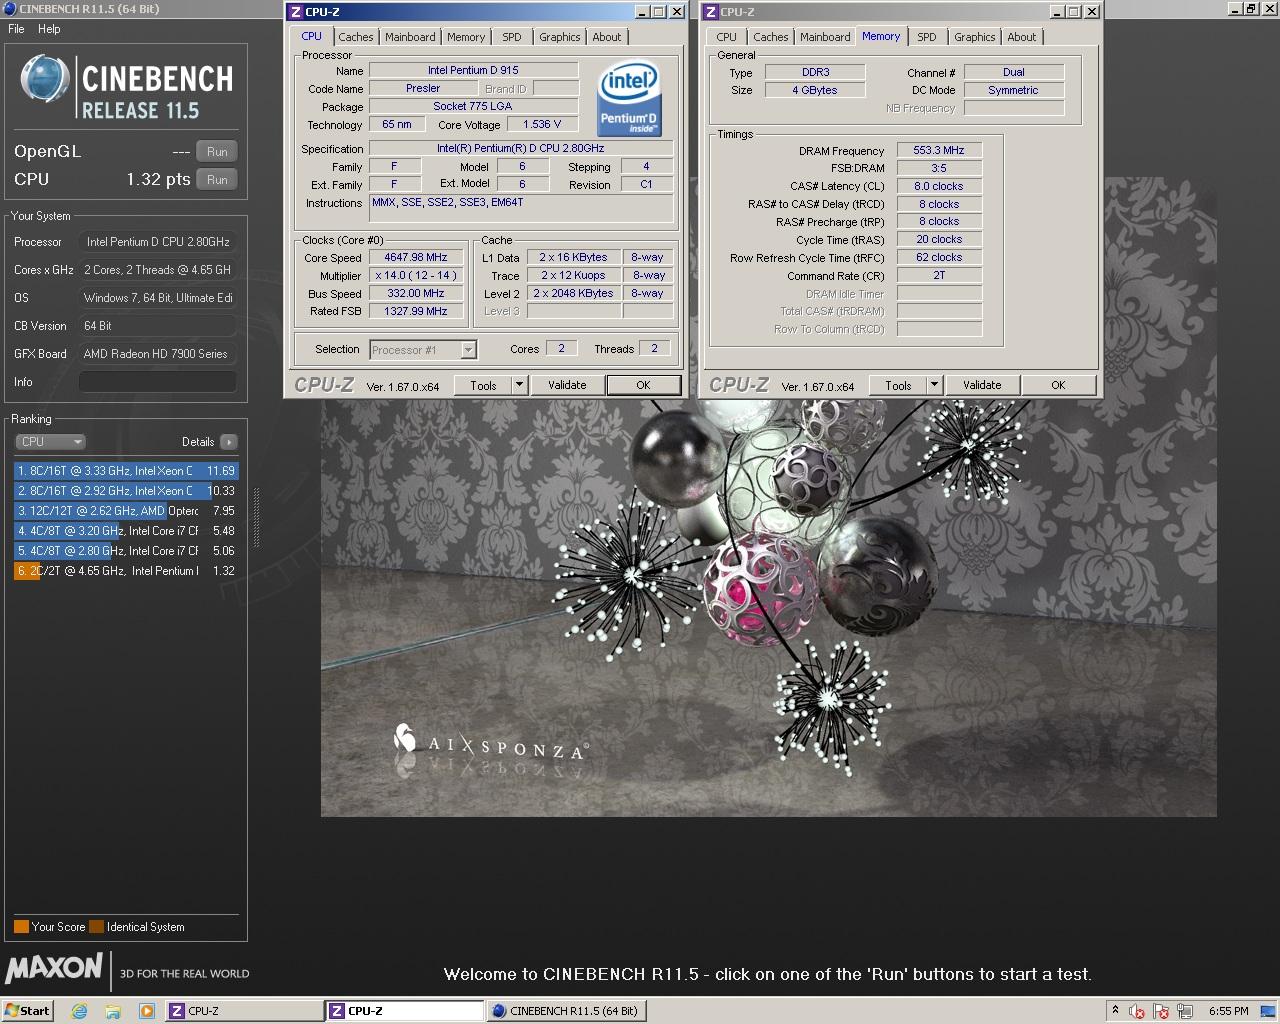Open the CPU ranking dropdown in Cinebench
Image resolution: width=1280 pixels, height=1024 pixels.
[x=50, y=442]
